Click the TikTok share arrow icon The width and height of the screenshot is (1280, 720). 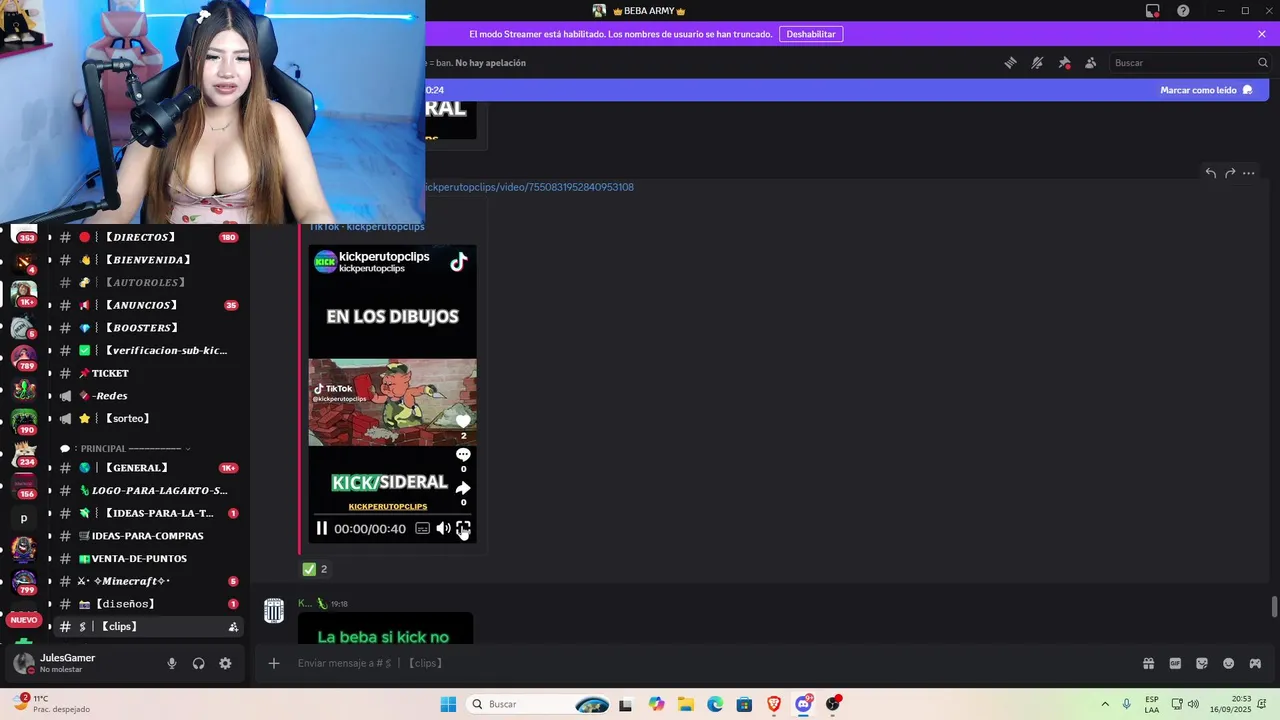463,488
